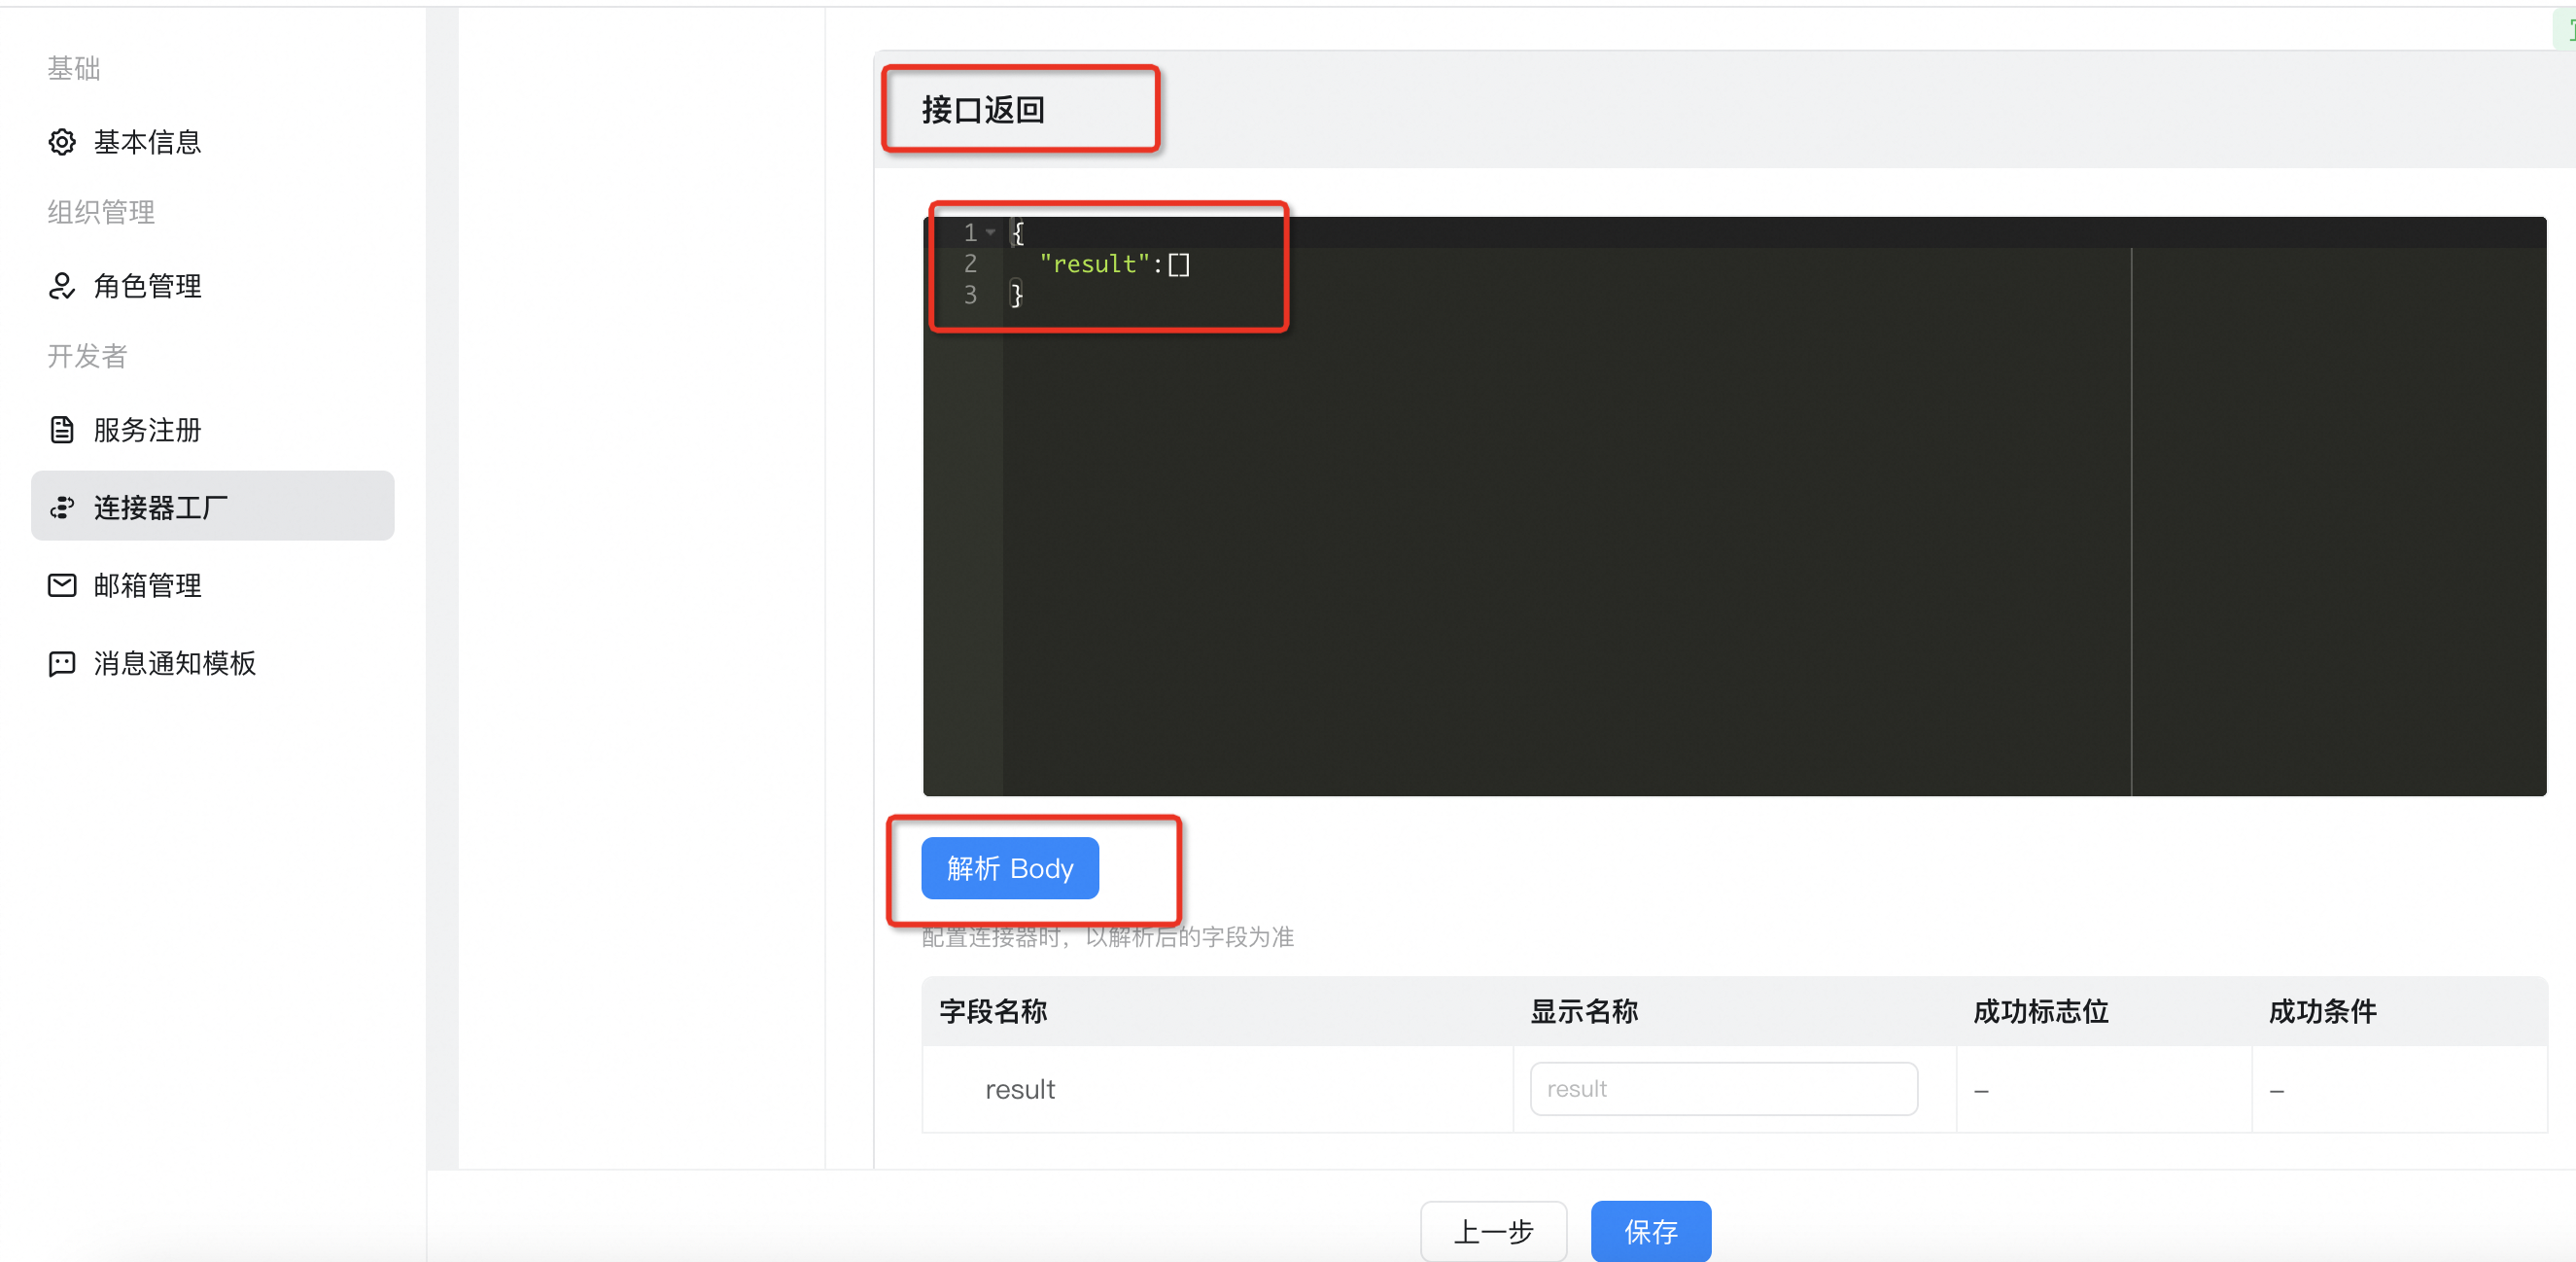
Task: Go back with the 上一步 button
Action: (1493, 1231)
